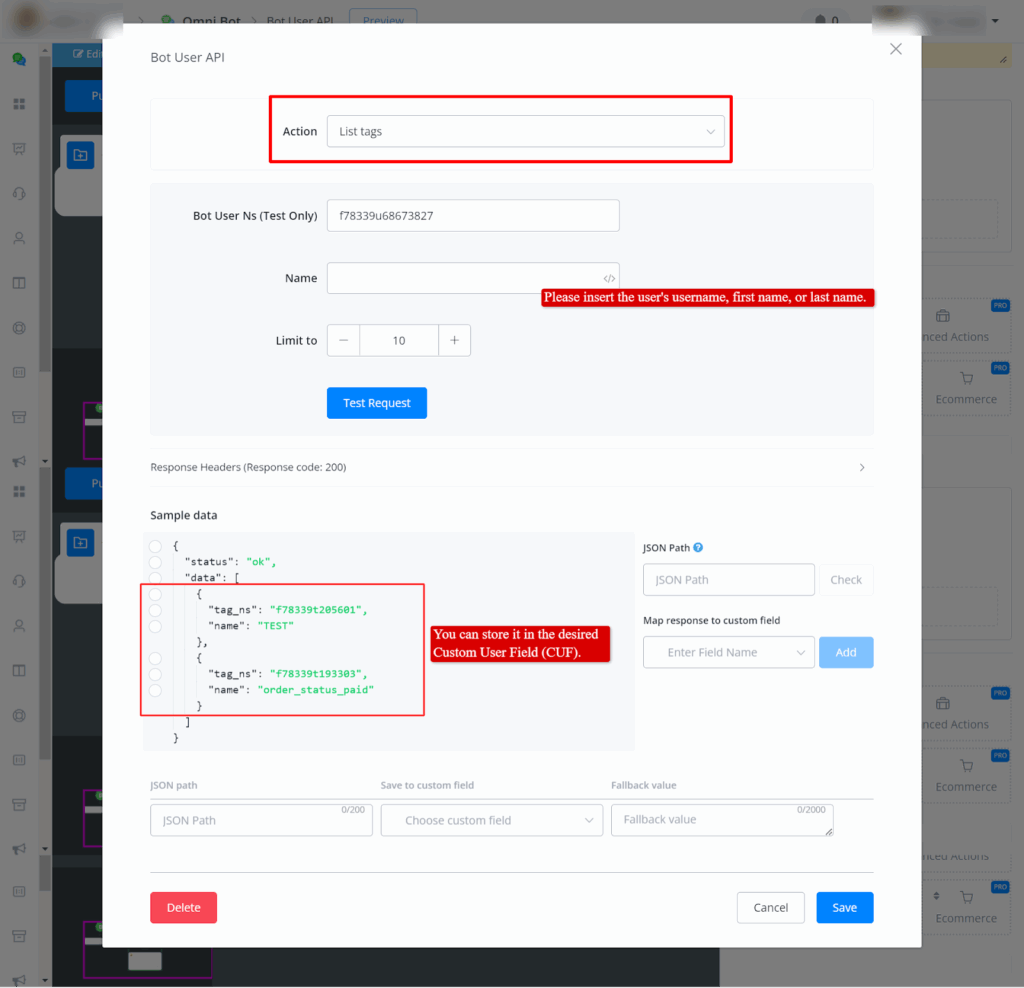Screen dimensions: 1024x988
Task: Increase the Limit to value with plus
Action: coord(454,340)
